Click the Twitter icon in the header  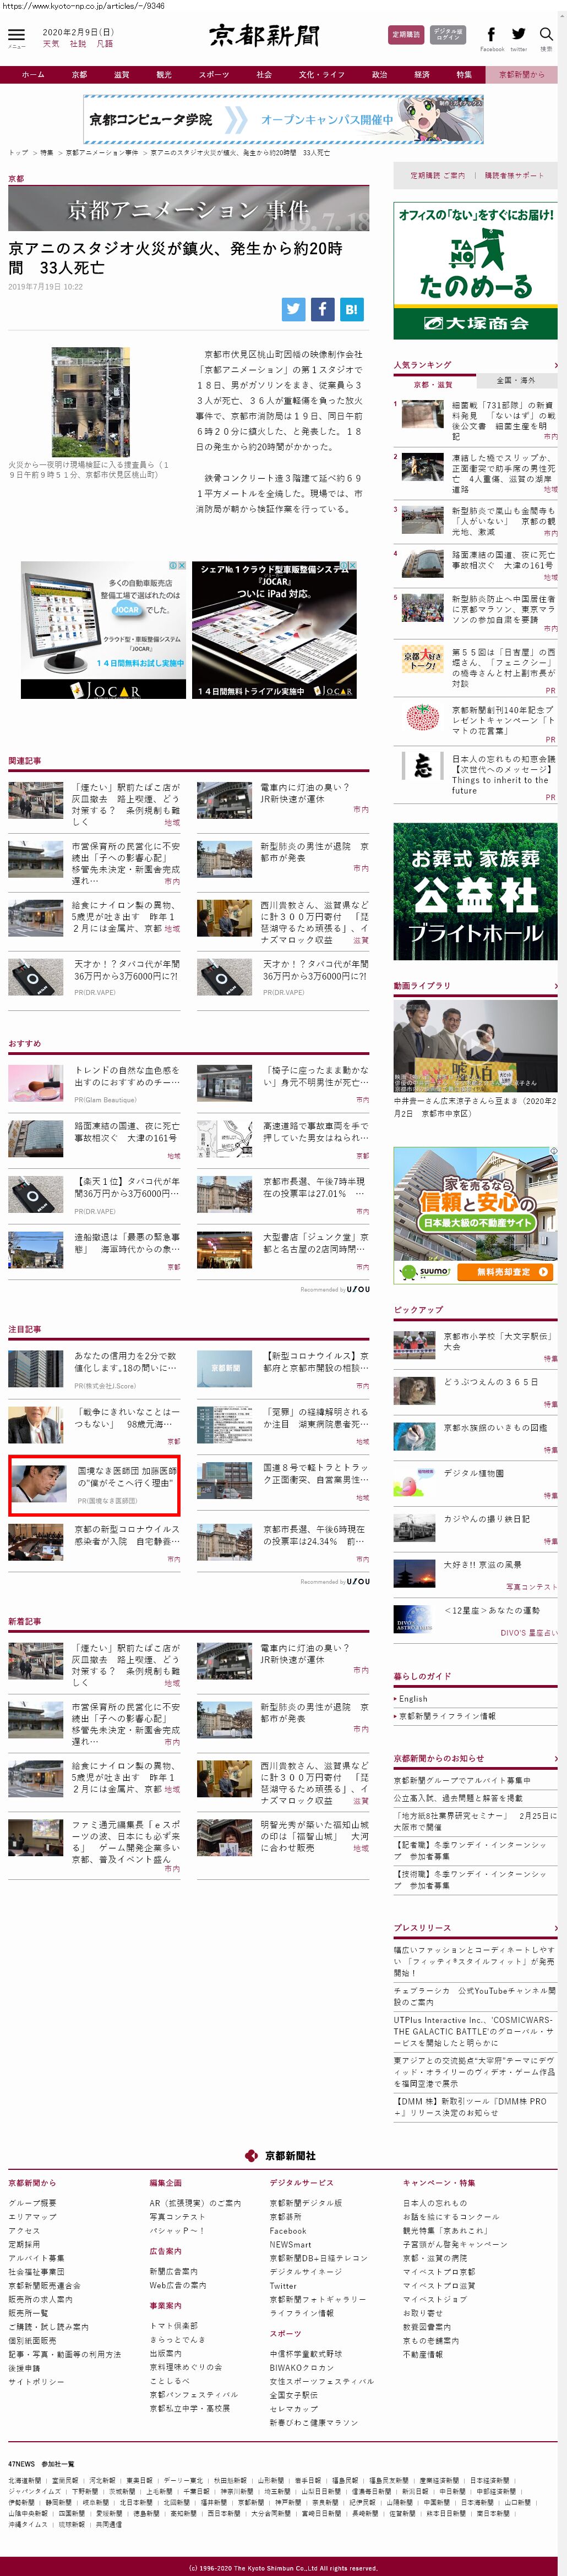tap(518, 35)
